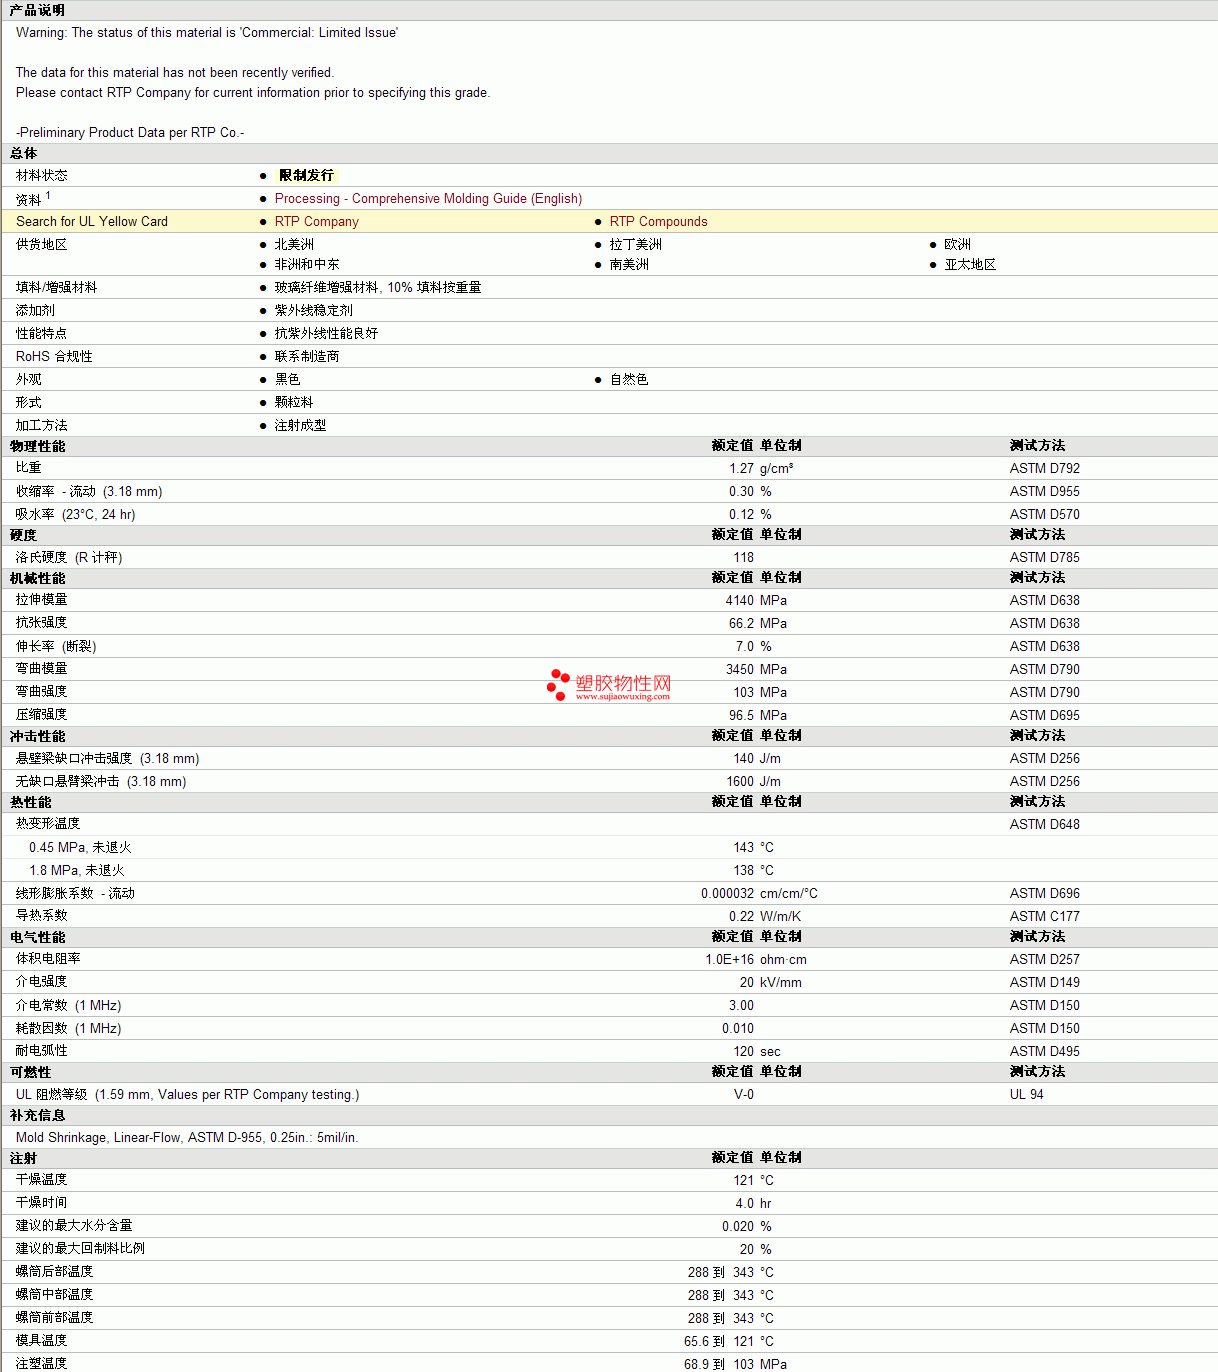Viewport: 1218px width, 1372px height.
Task: Click the specific gravity value 1.27
Action: (x=741, y=468)
